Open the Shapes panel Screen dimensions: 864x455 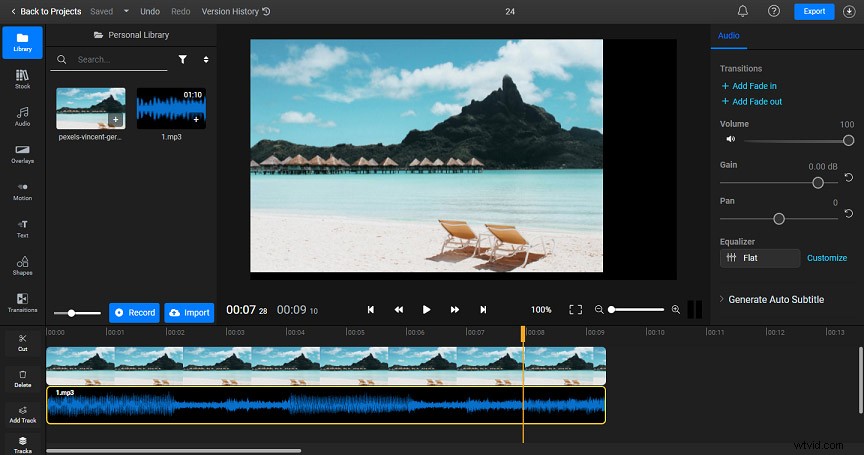(23, 266)
